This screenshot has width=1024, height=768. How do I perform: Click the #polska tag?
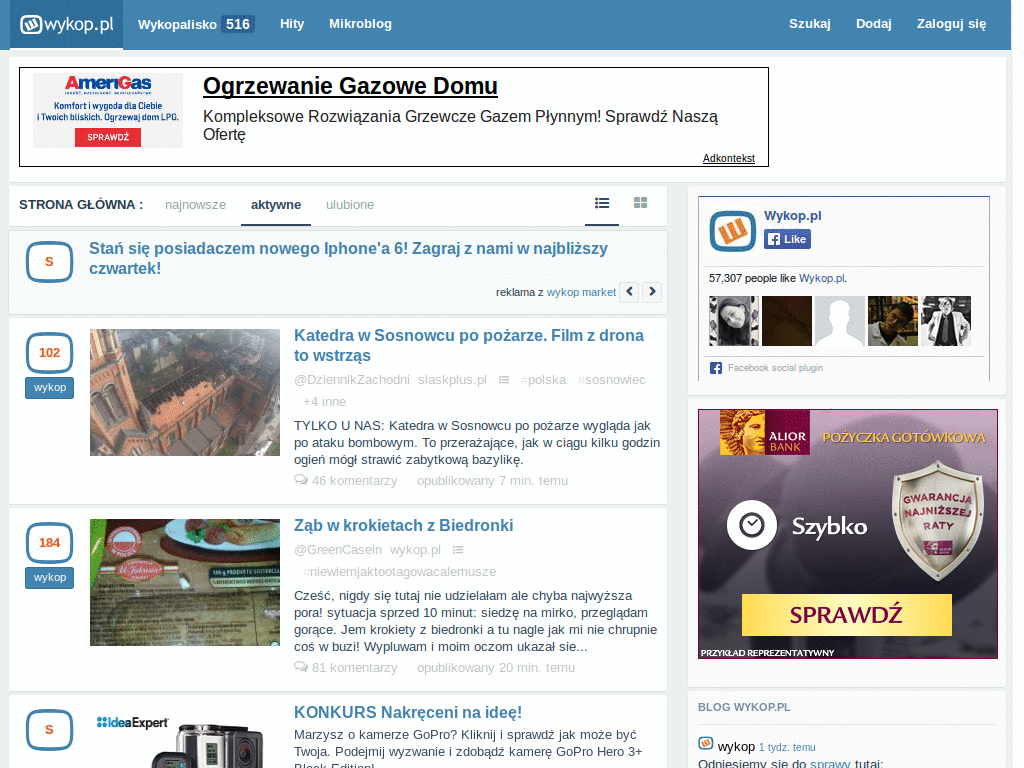tap(543, 380)
